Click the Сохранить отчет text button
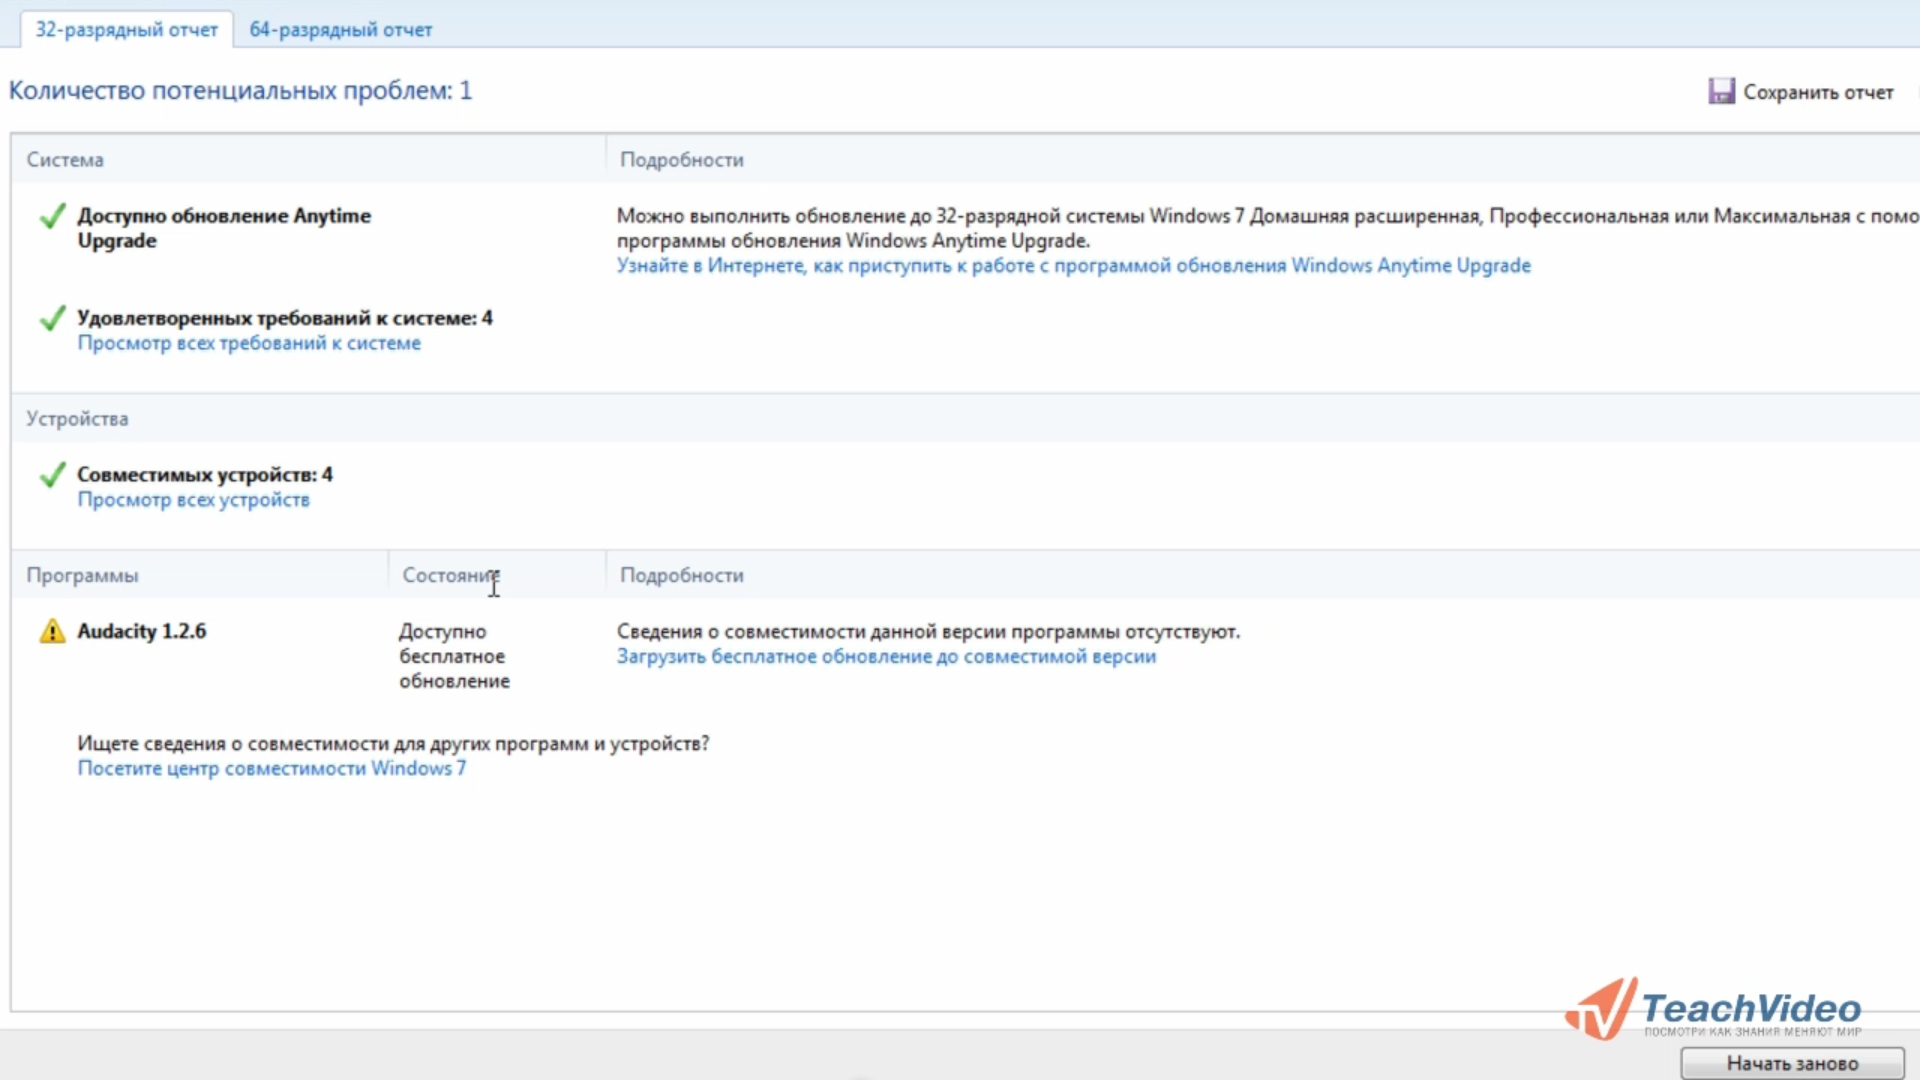Viewport: 1920px width, 1080px height. tap(1818, 92)
